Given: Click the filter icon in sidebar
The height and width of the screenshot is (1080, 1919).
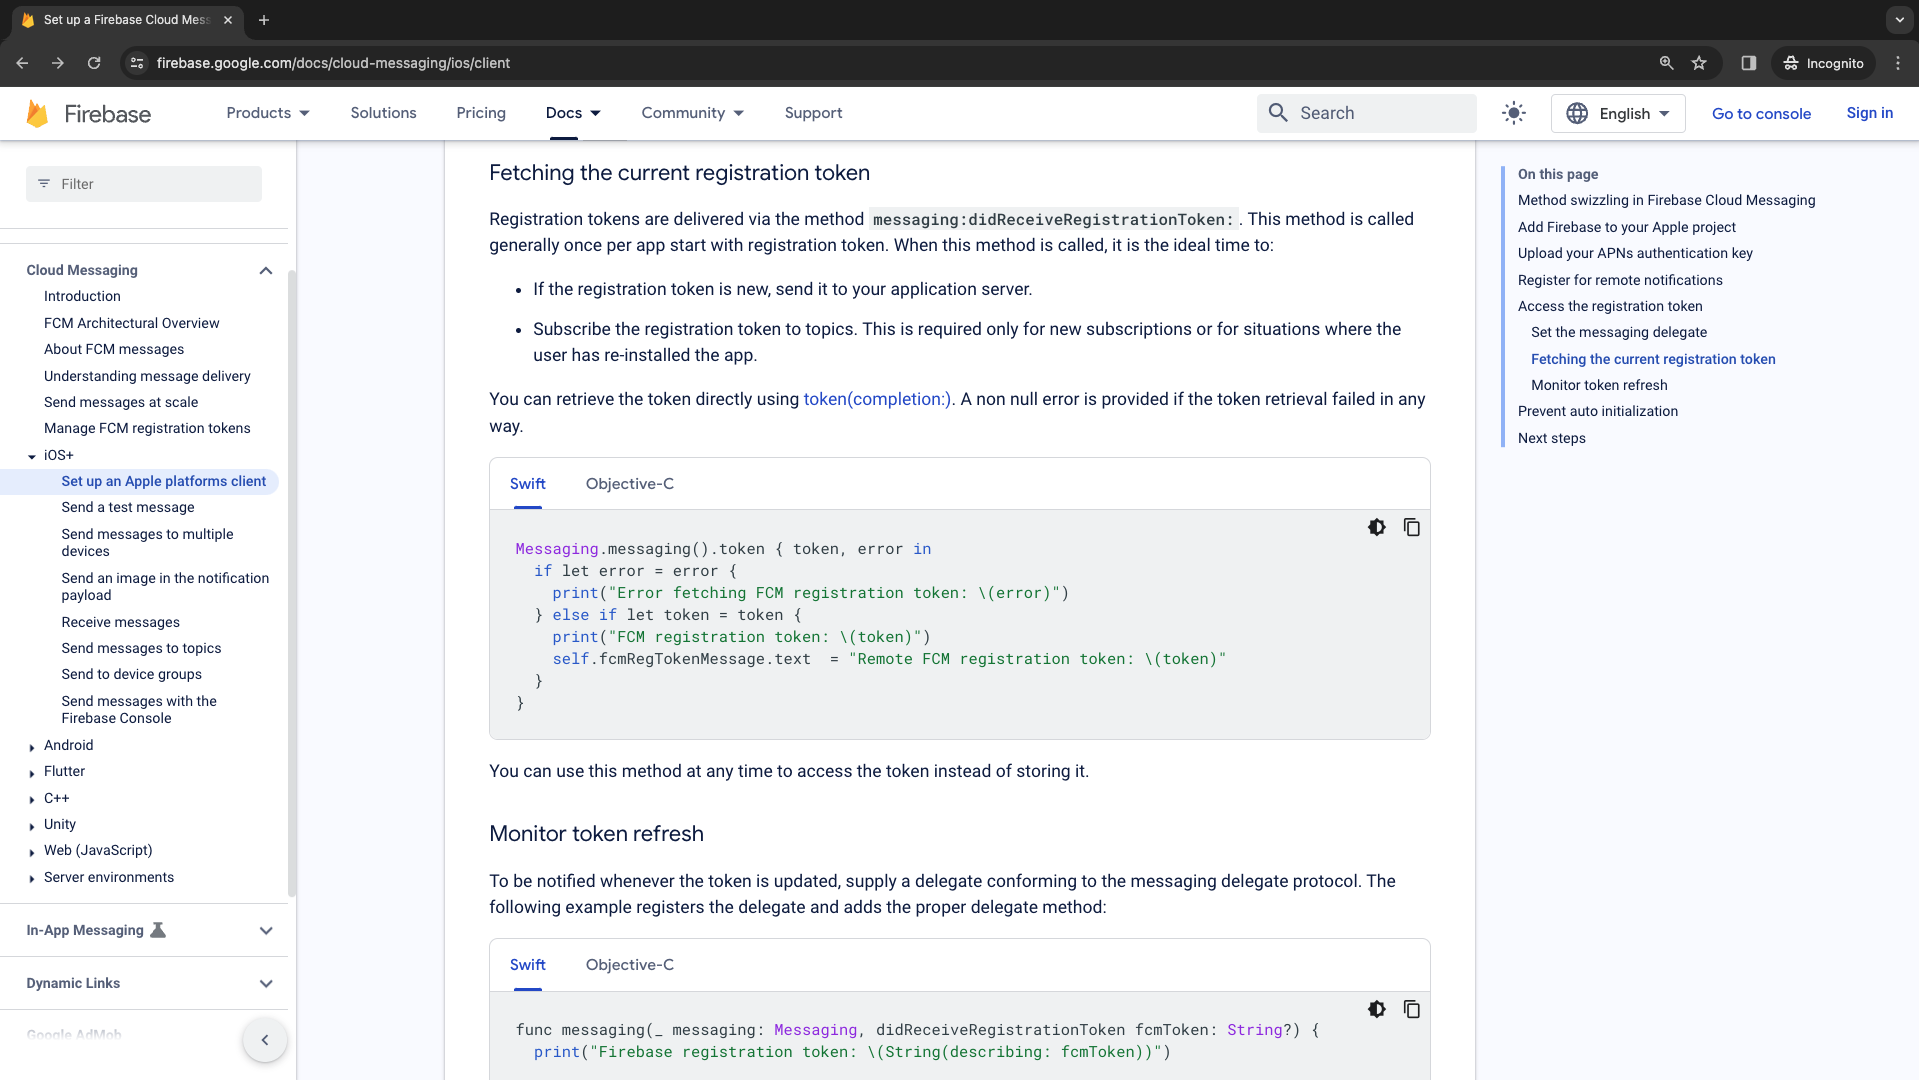Looking at the screenshot, I should [43, 184].
